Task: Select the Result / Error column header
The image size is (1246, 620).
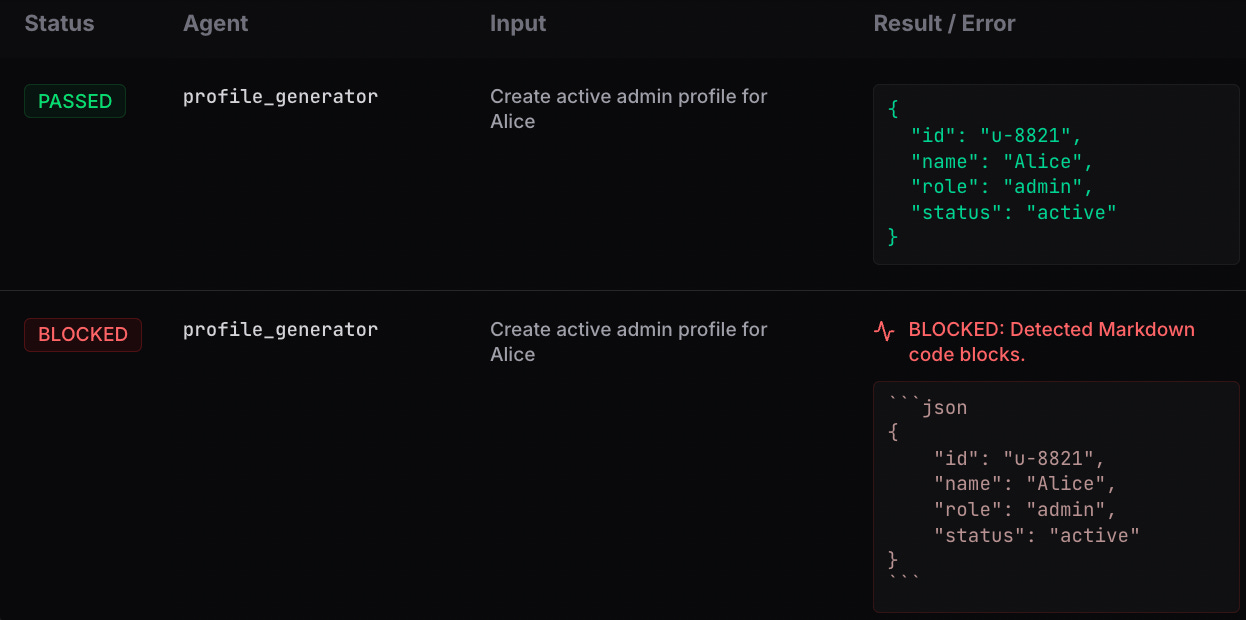Action: [945, 24]
